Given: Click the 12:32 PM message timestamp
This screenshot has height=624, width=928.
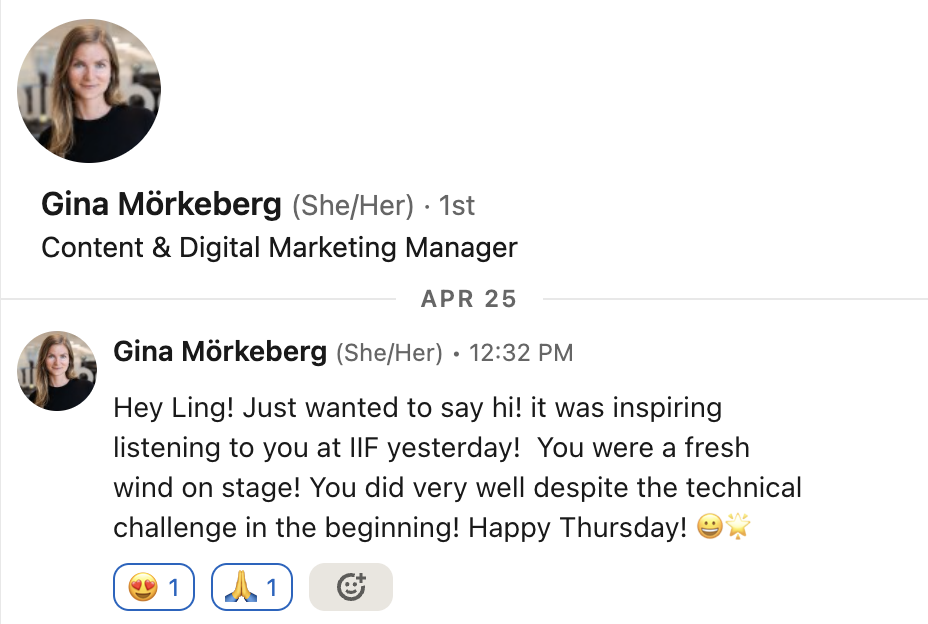Looking at the screenshot, I should pyautogui.click(x=520, y=353).
